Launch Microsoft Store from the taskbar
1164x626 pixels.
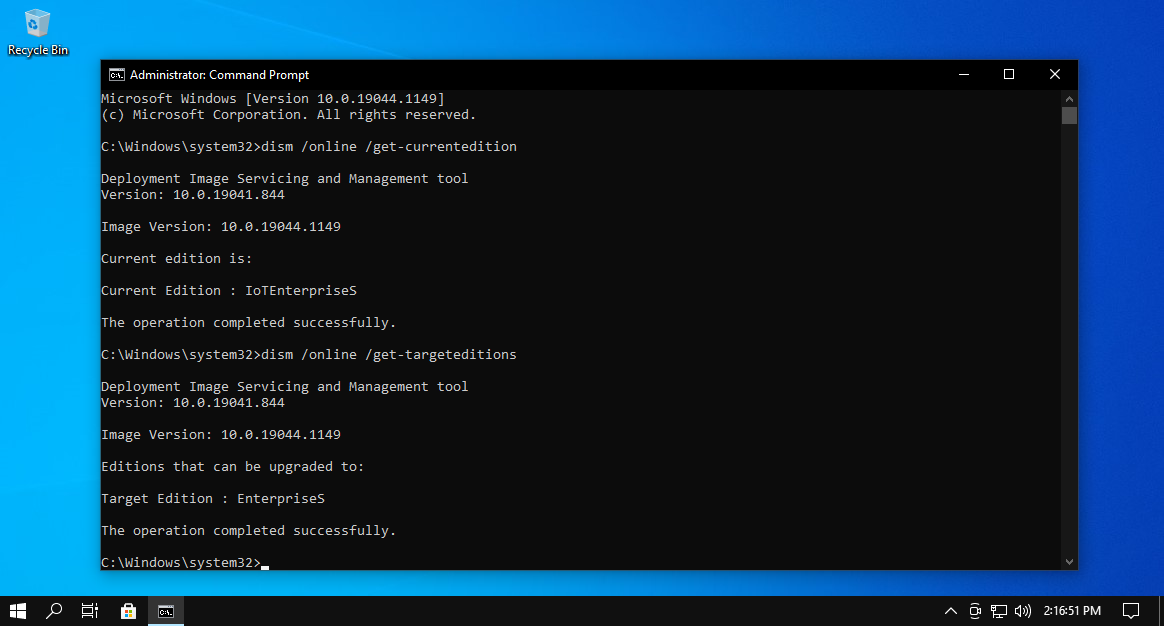pyautogui.click(x=128, y=610)
